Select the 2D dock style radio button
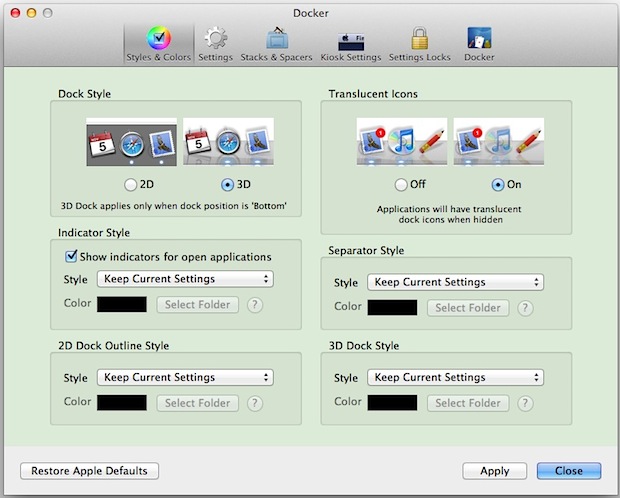Viewport: 620px width, 498px height. coord(130,185)
